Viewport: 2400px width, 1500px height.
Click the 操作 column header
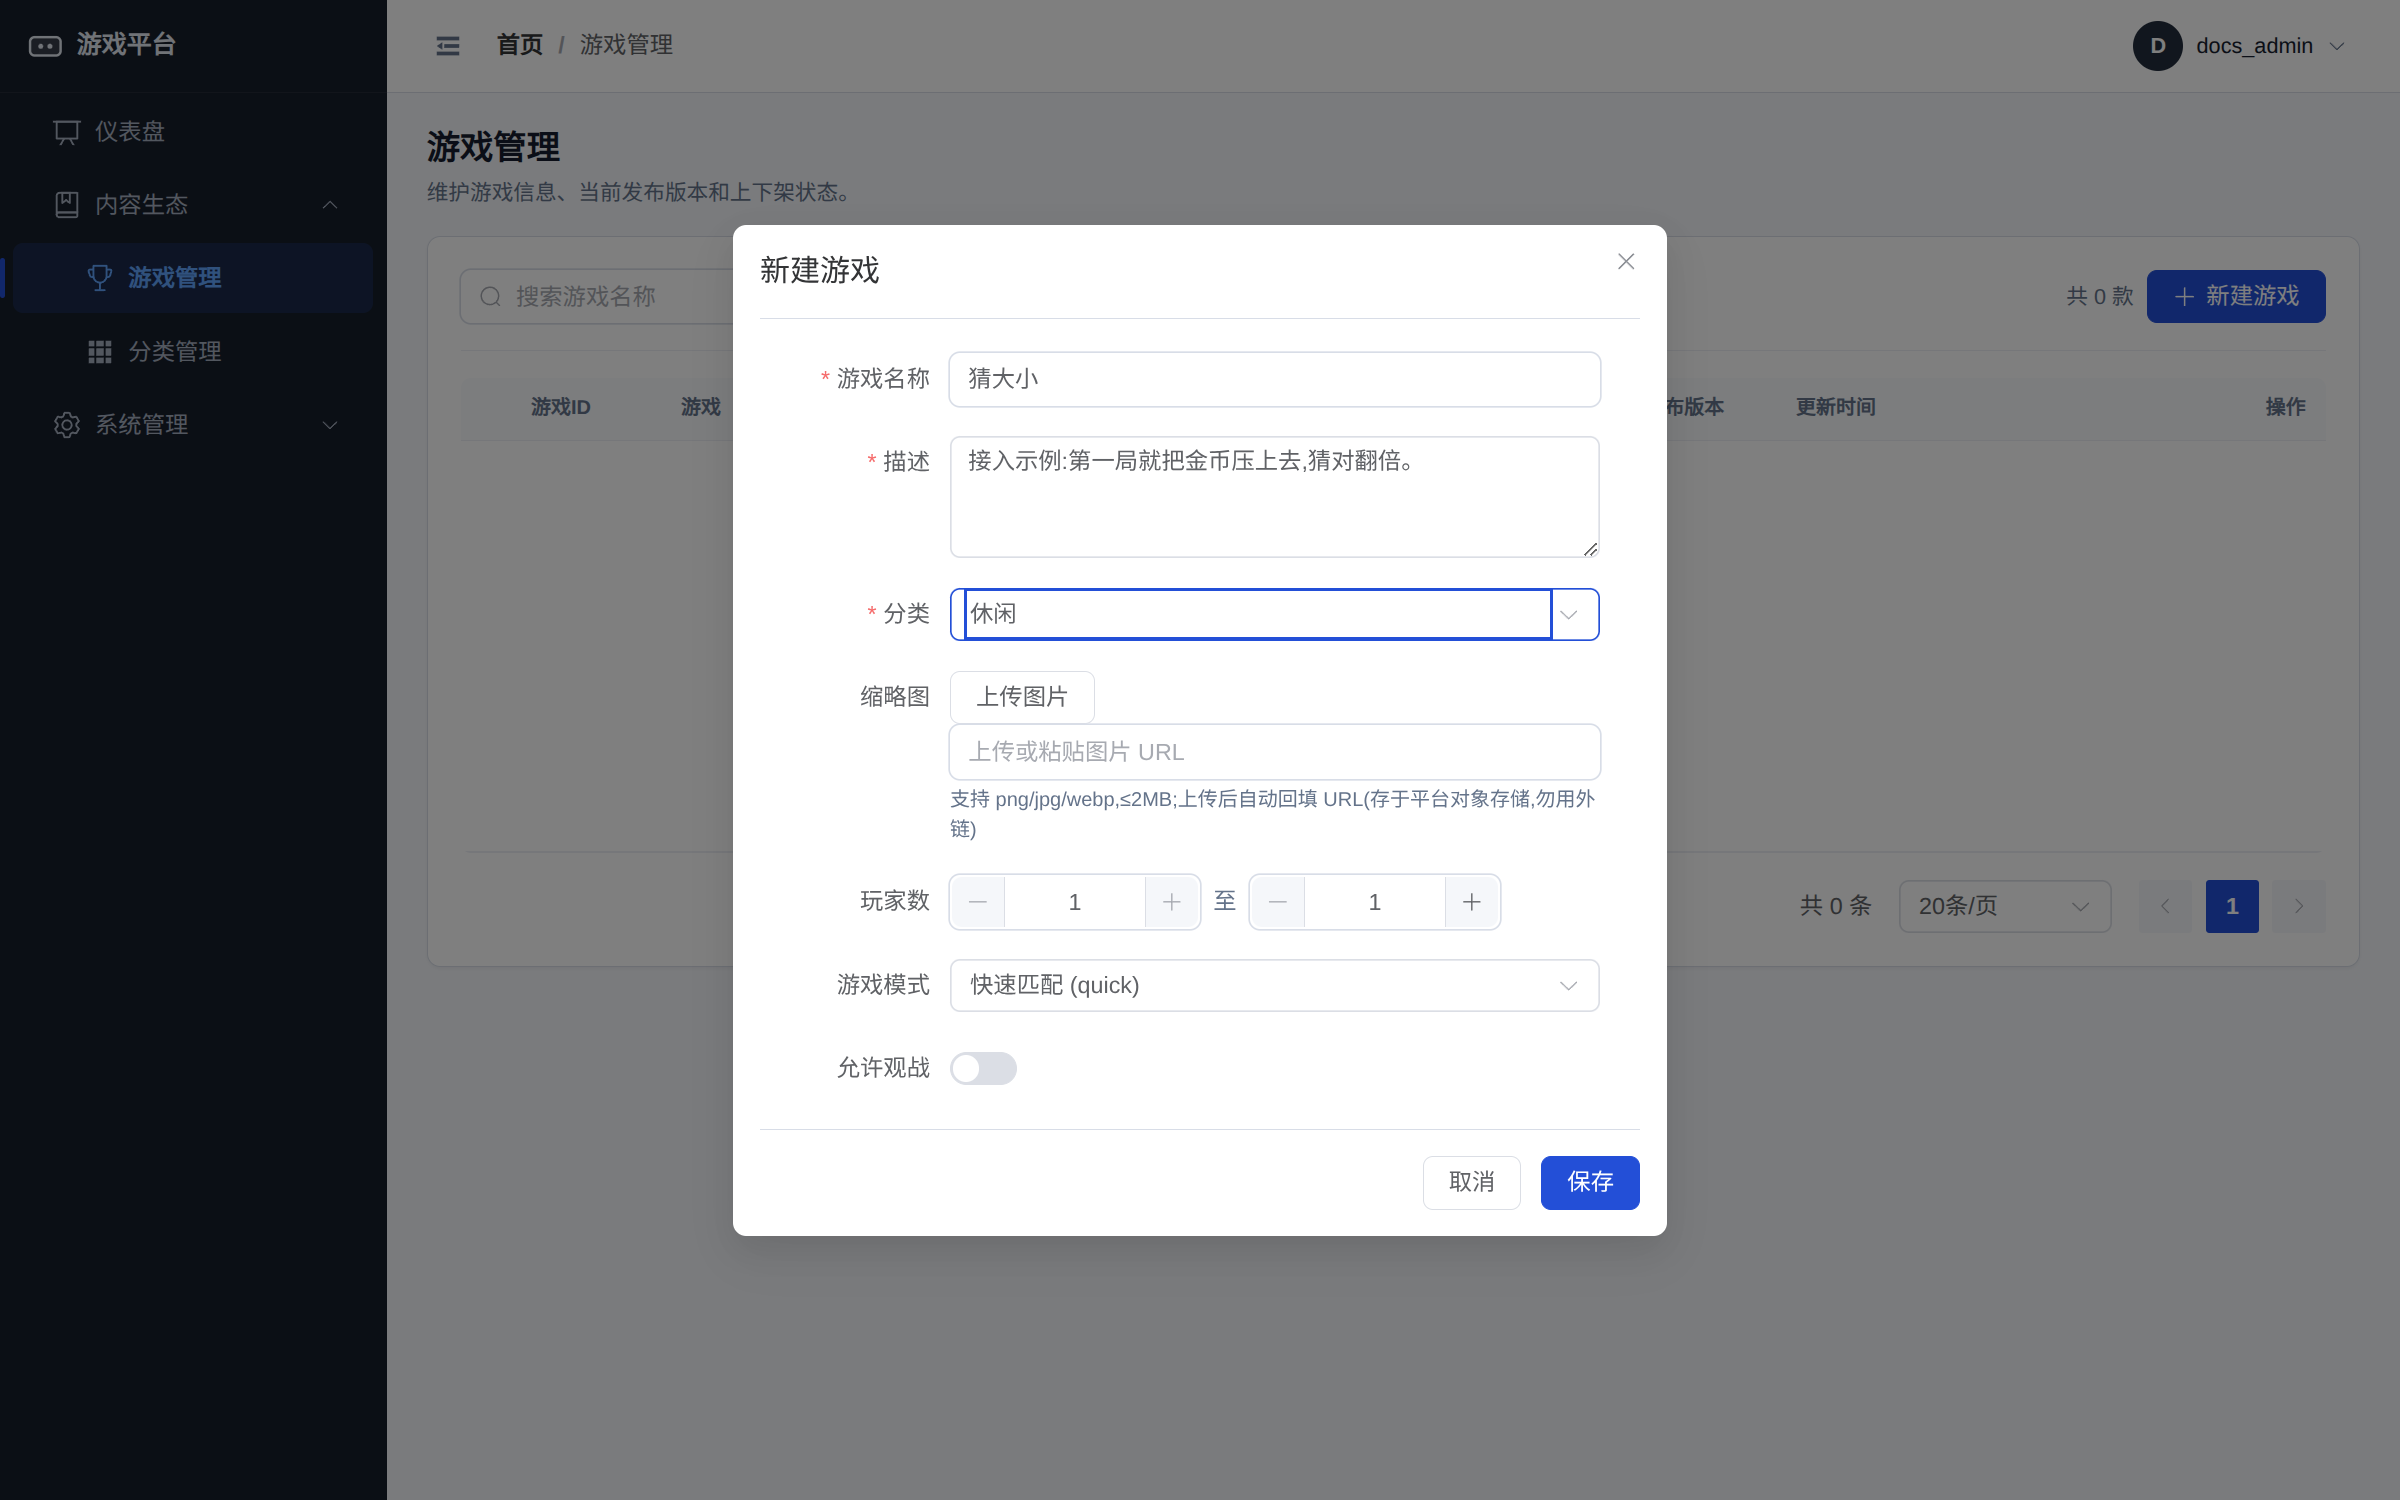pos(2285,407)
